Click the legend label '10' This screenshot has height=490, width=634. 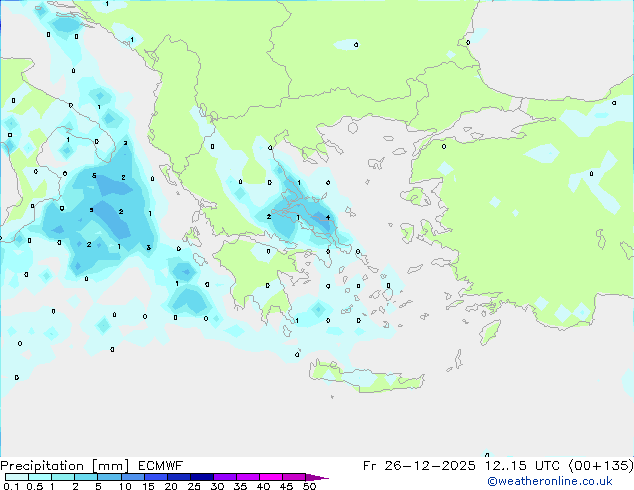125,486
